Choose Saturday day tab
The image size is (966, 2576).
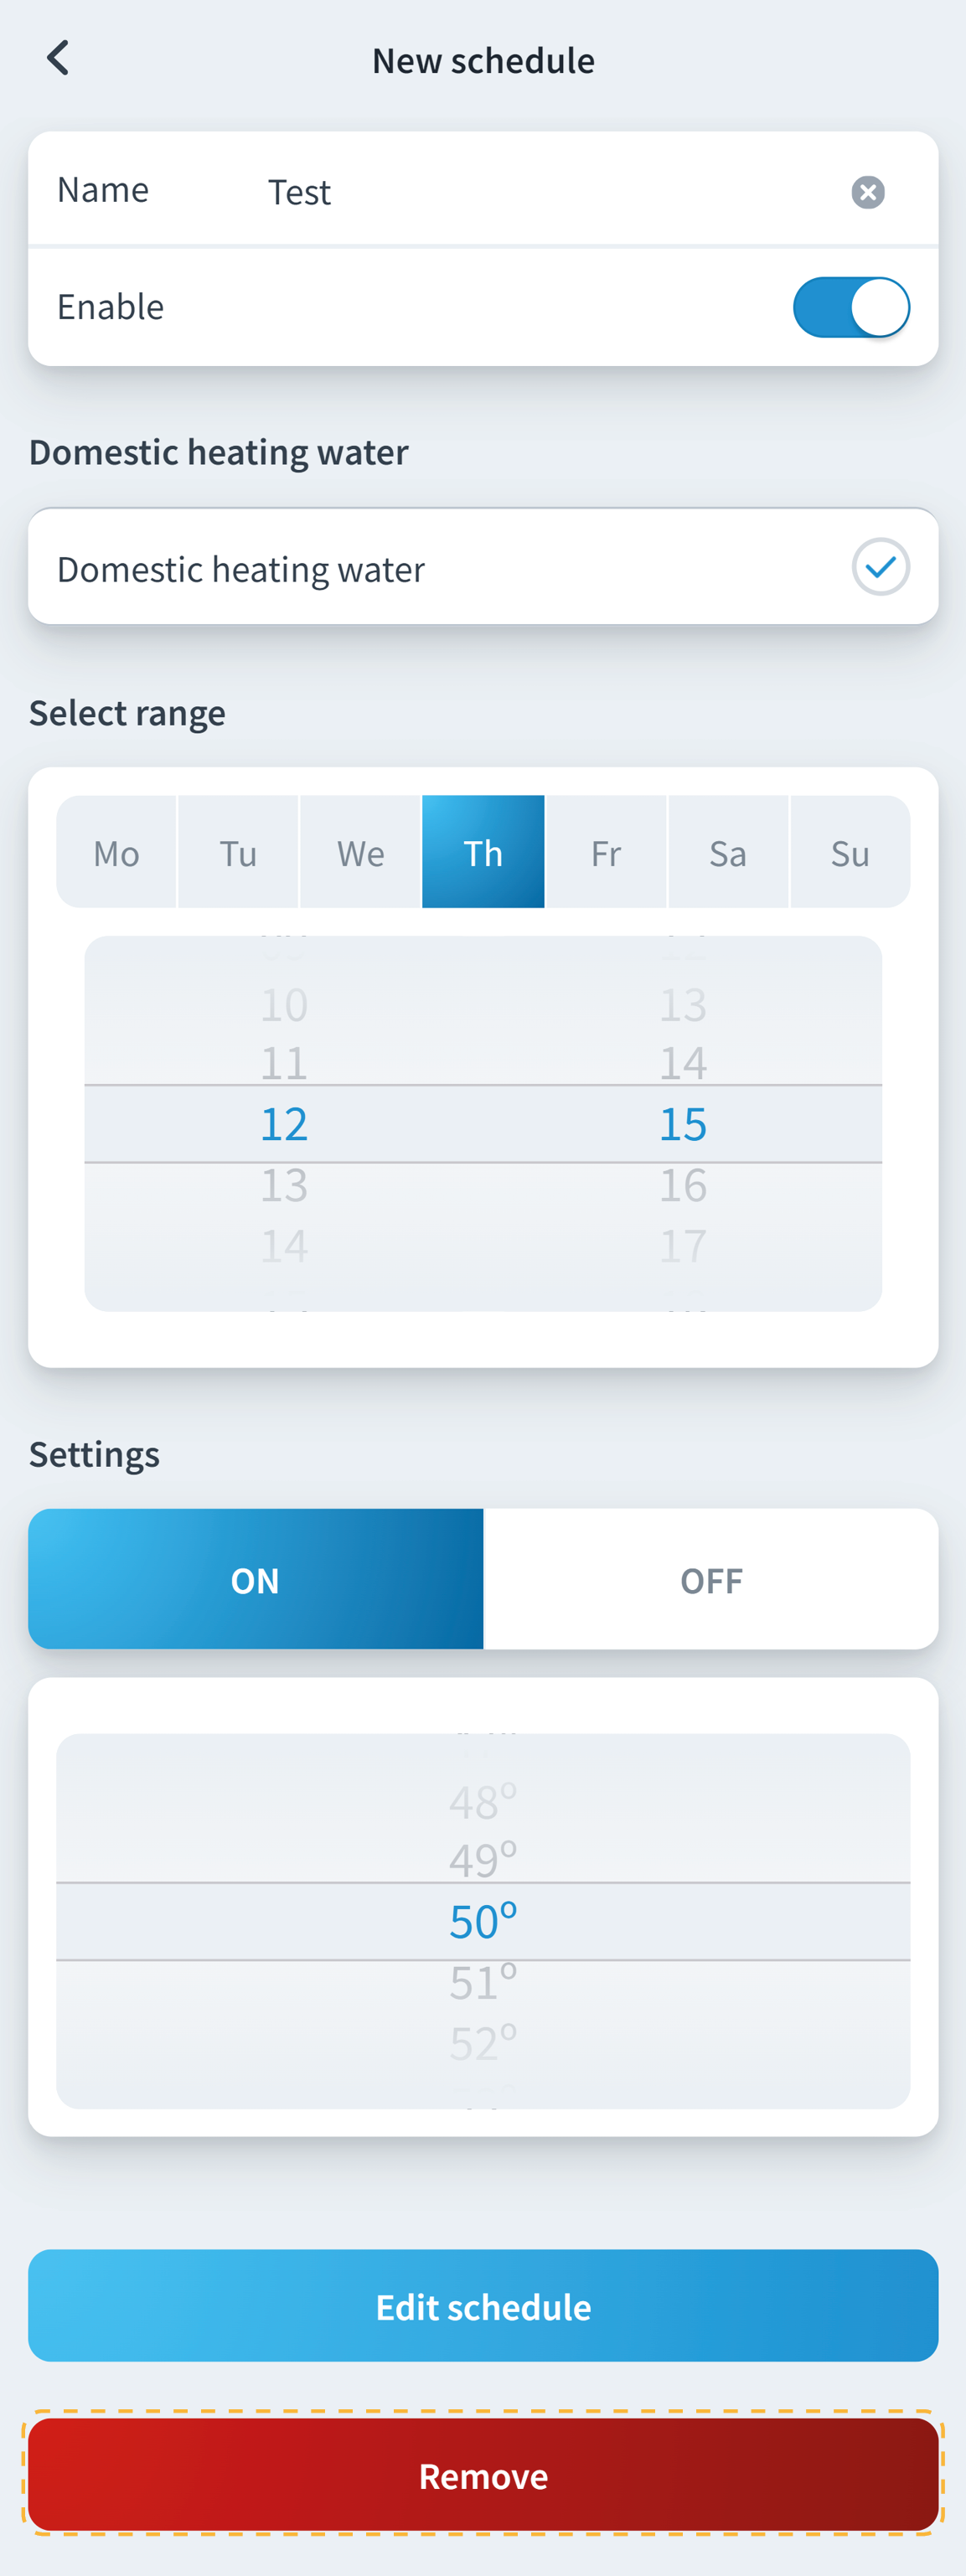coord(728,853)
